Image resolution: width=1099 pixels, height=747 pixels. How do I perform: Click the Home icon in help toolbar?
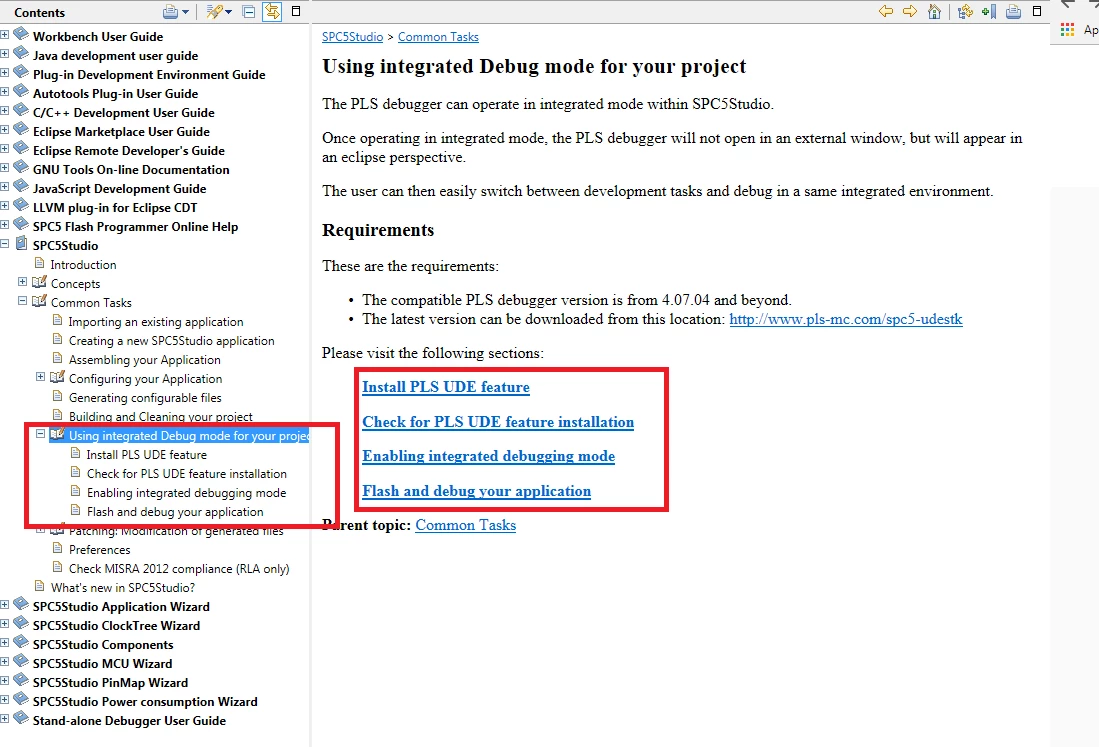(934, 11)
